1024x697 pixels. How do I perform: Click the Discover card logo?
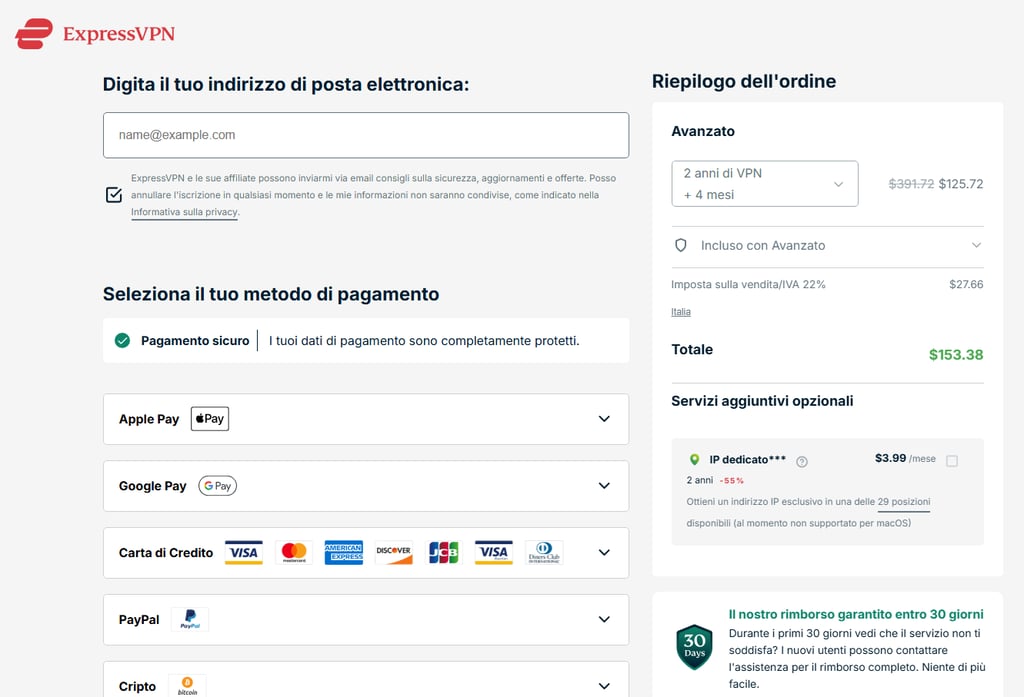(394, 553)
